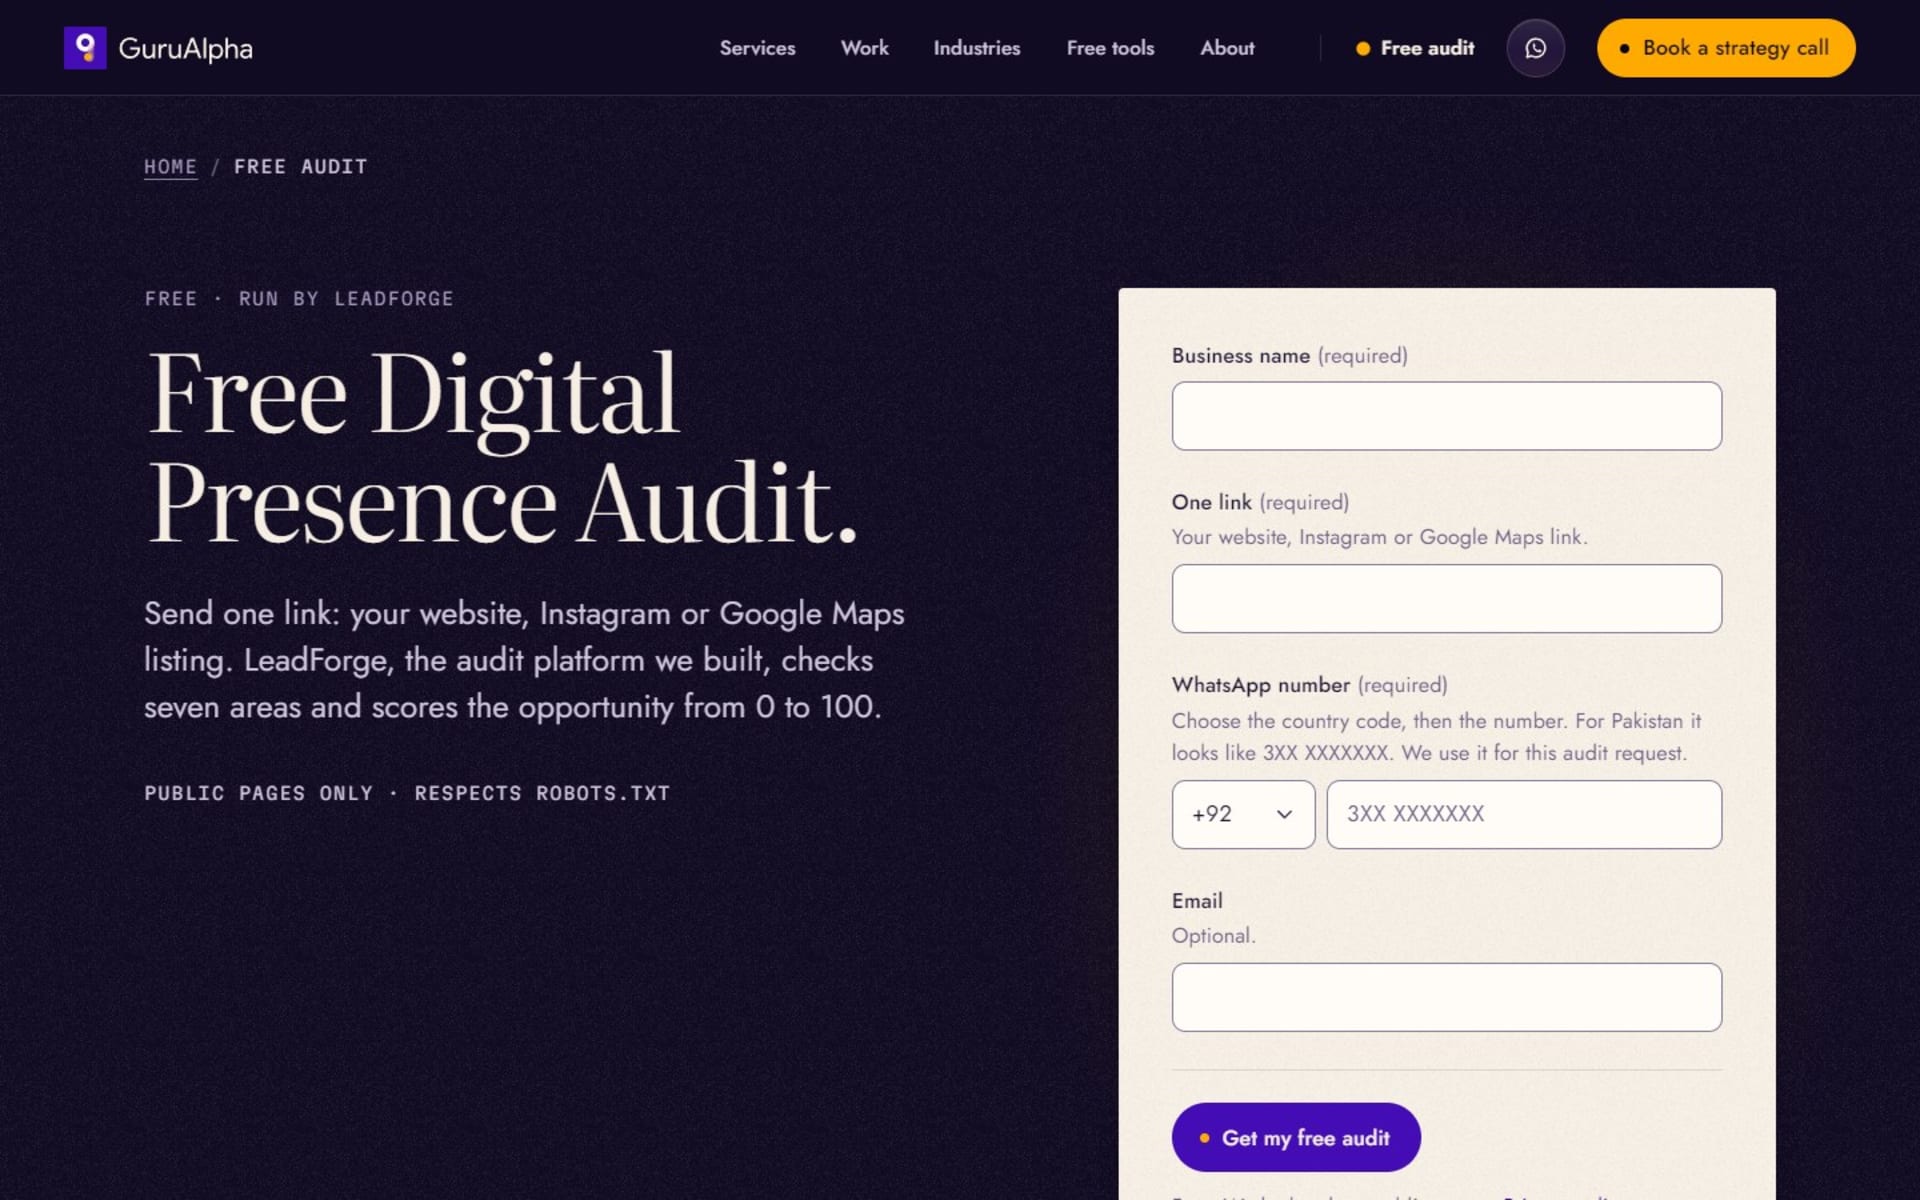Viewport: 1920px width, 1200px height.
Task: Click the FREE AUDIT breadcrumb text
Action: tap(300, 167)
